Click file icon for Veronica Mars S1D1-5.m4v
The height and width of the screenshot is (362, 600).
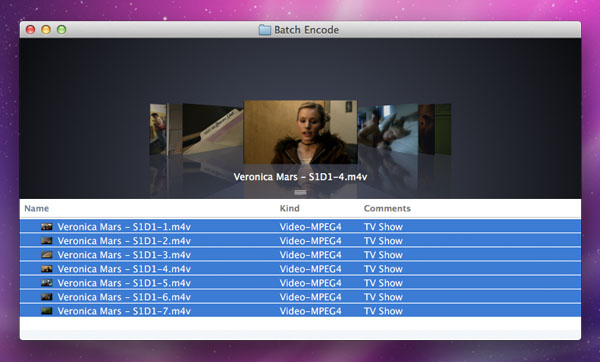[47, 283]
